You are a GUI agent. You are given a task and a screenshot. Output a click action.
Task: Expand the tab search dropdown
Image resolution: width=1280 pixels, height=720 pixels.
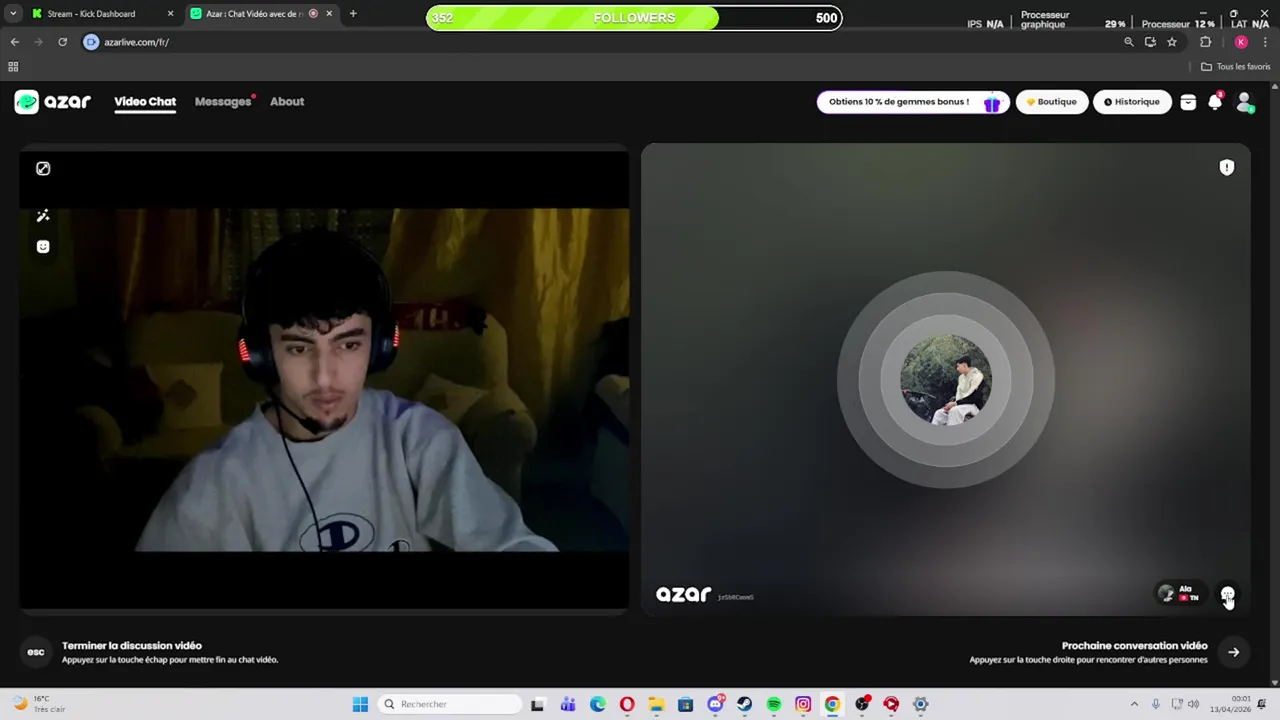pos(12,14)
